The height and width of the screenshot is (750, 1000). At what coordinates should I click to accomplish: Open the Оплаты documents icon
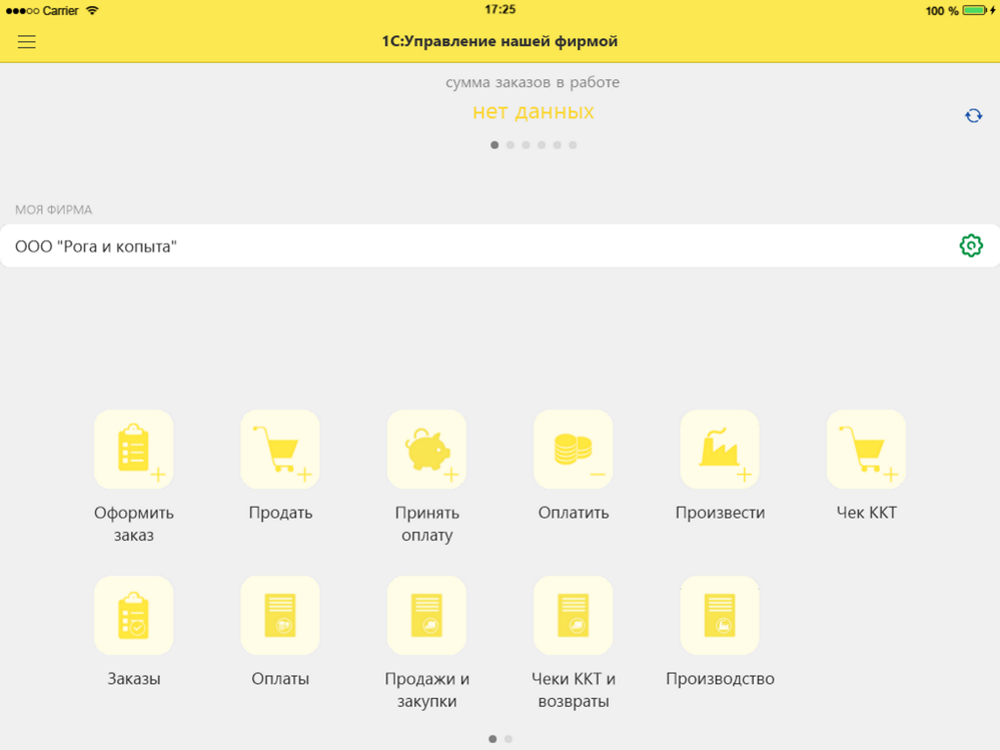[280, 615]
